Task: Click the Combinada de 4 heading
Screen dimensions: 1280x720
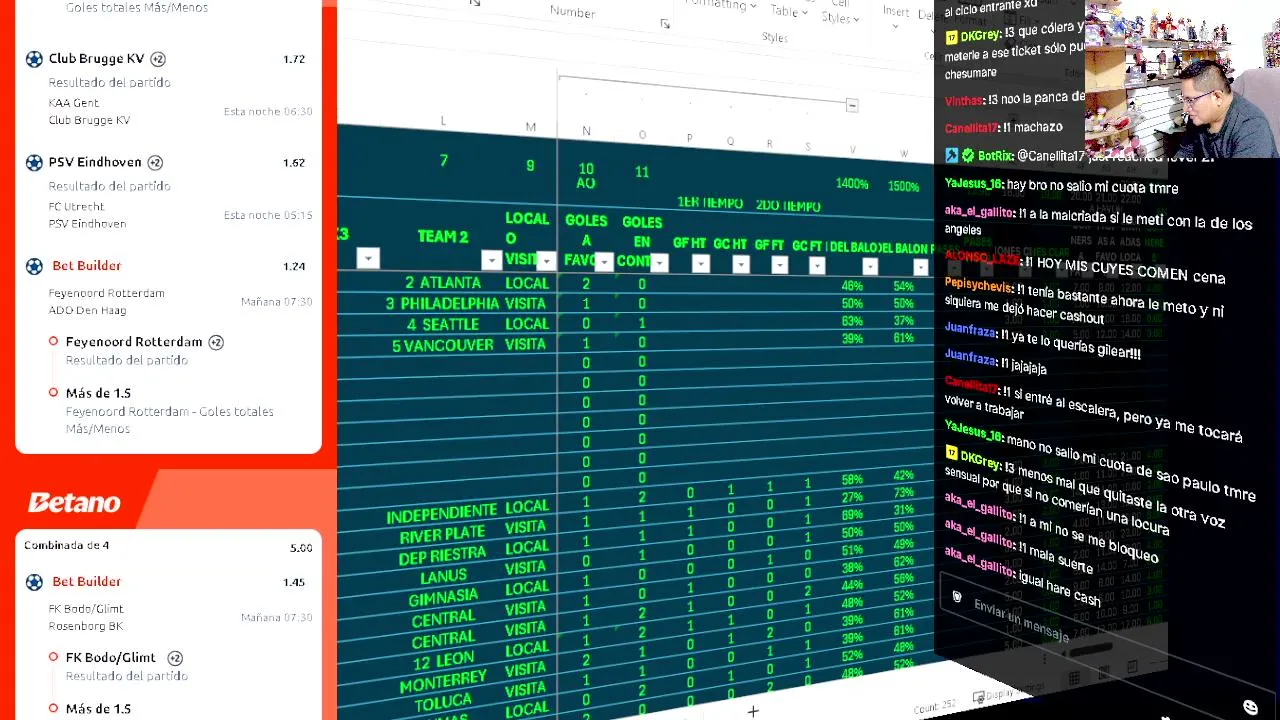Action: click(x=67, y=545)
